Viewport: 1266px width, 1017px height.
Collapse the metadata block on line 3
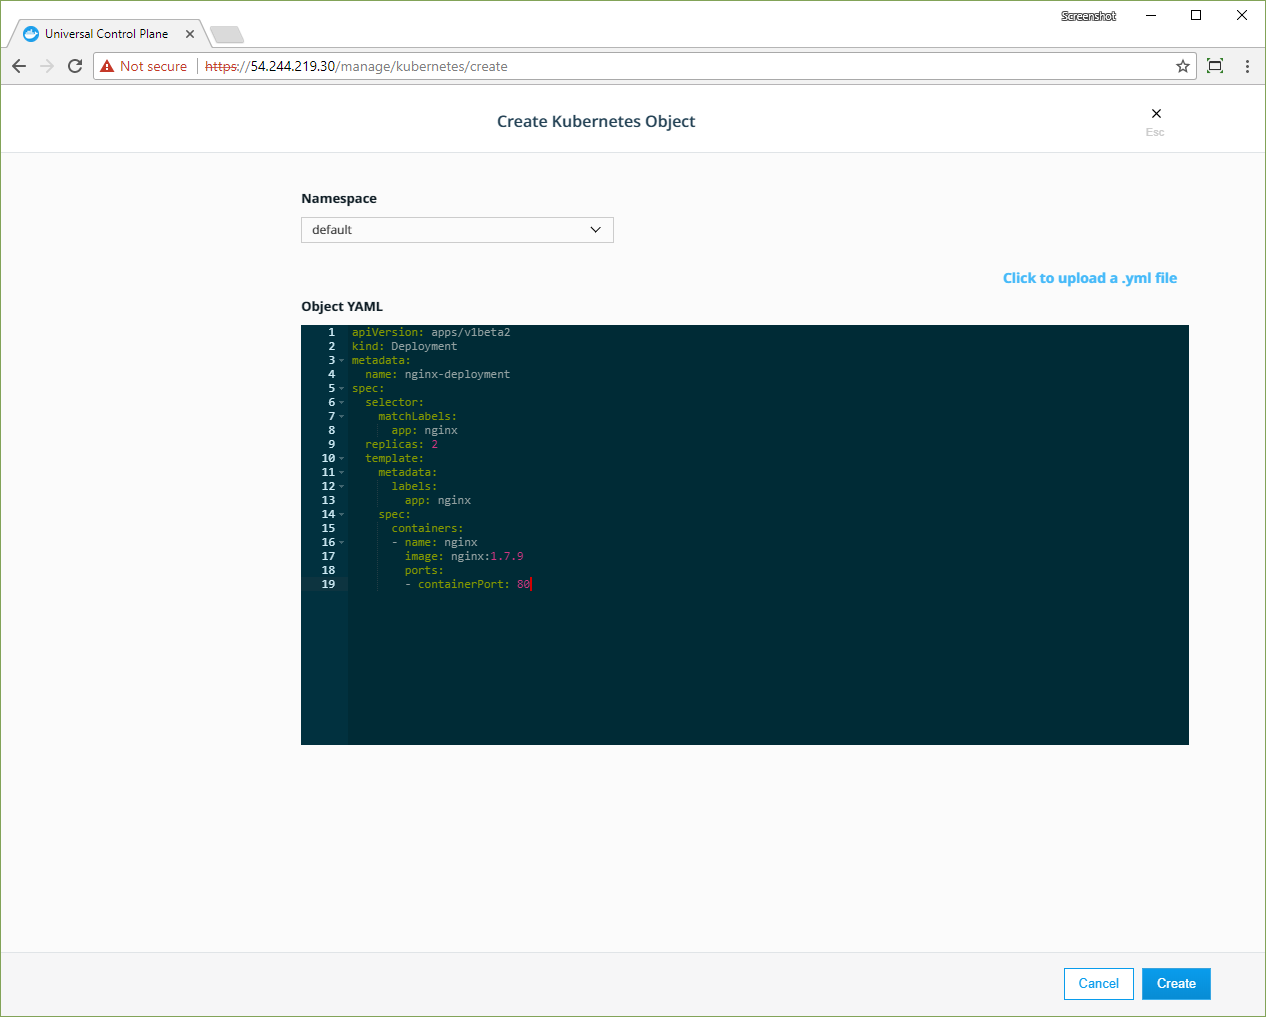tap(342, 361)
